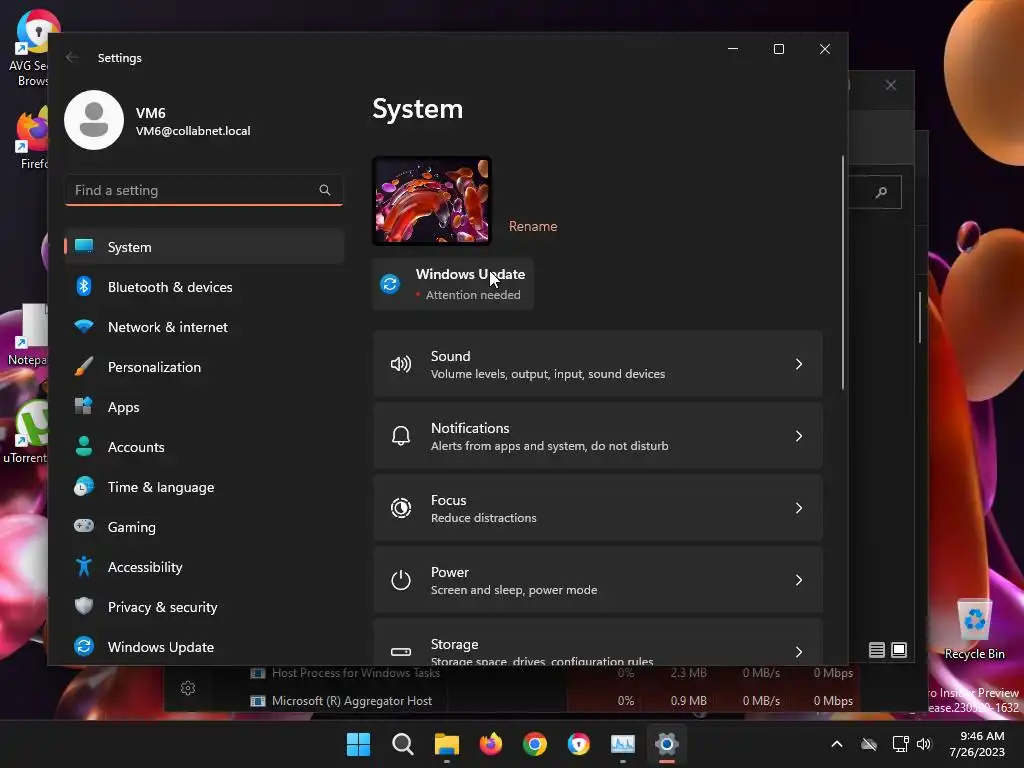
Task: Switch to large thumbnails view icon in background window
Action: coord(899,650)
